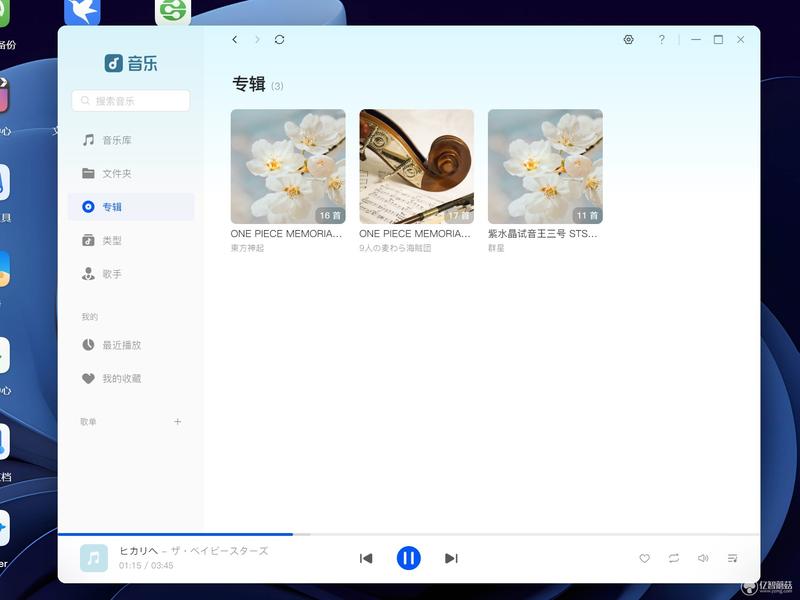Add a new playlist with plus icon
The image size is (800, 600).
pyautogui.click(x=177, y=421)
